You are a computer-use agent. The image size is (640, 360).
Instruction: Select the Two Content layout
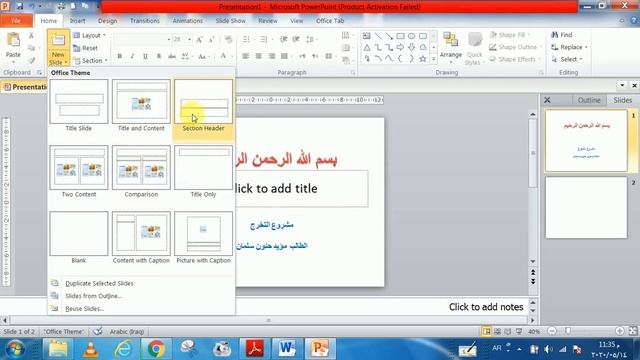(79, 172)
